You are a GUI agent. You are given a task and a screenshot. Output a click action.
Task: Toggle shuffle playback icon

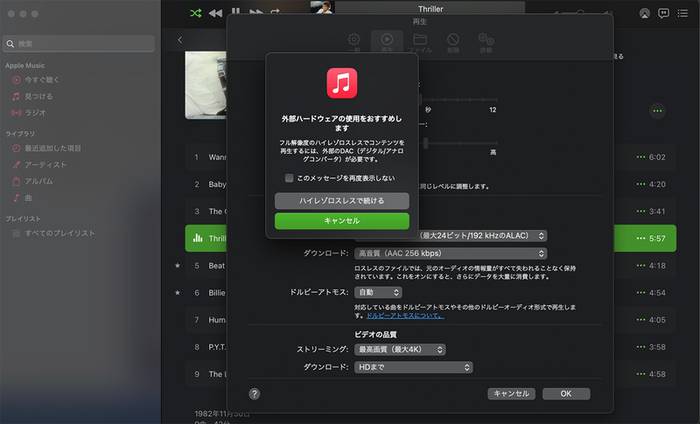click(x=196, y=13)
